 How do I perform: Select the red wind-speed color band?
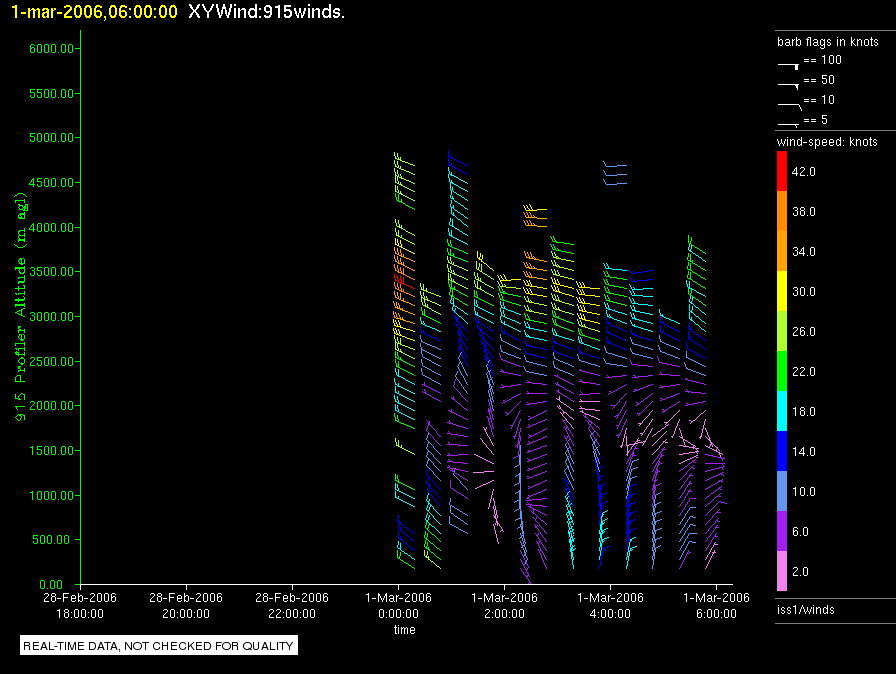point(783,171)
